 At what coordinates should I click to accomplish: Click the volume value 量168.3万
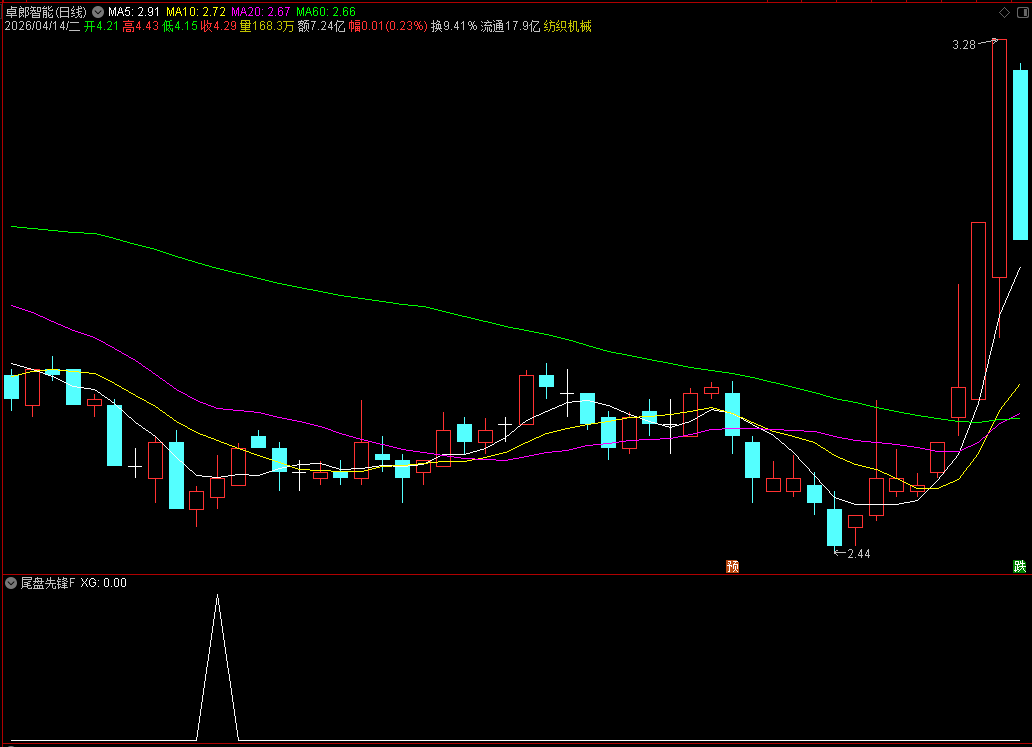[x=267, y=26]
